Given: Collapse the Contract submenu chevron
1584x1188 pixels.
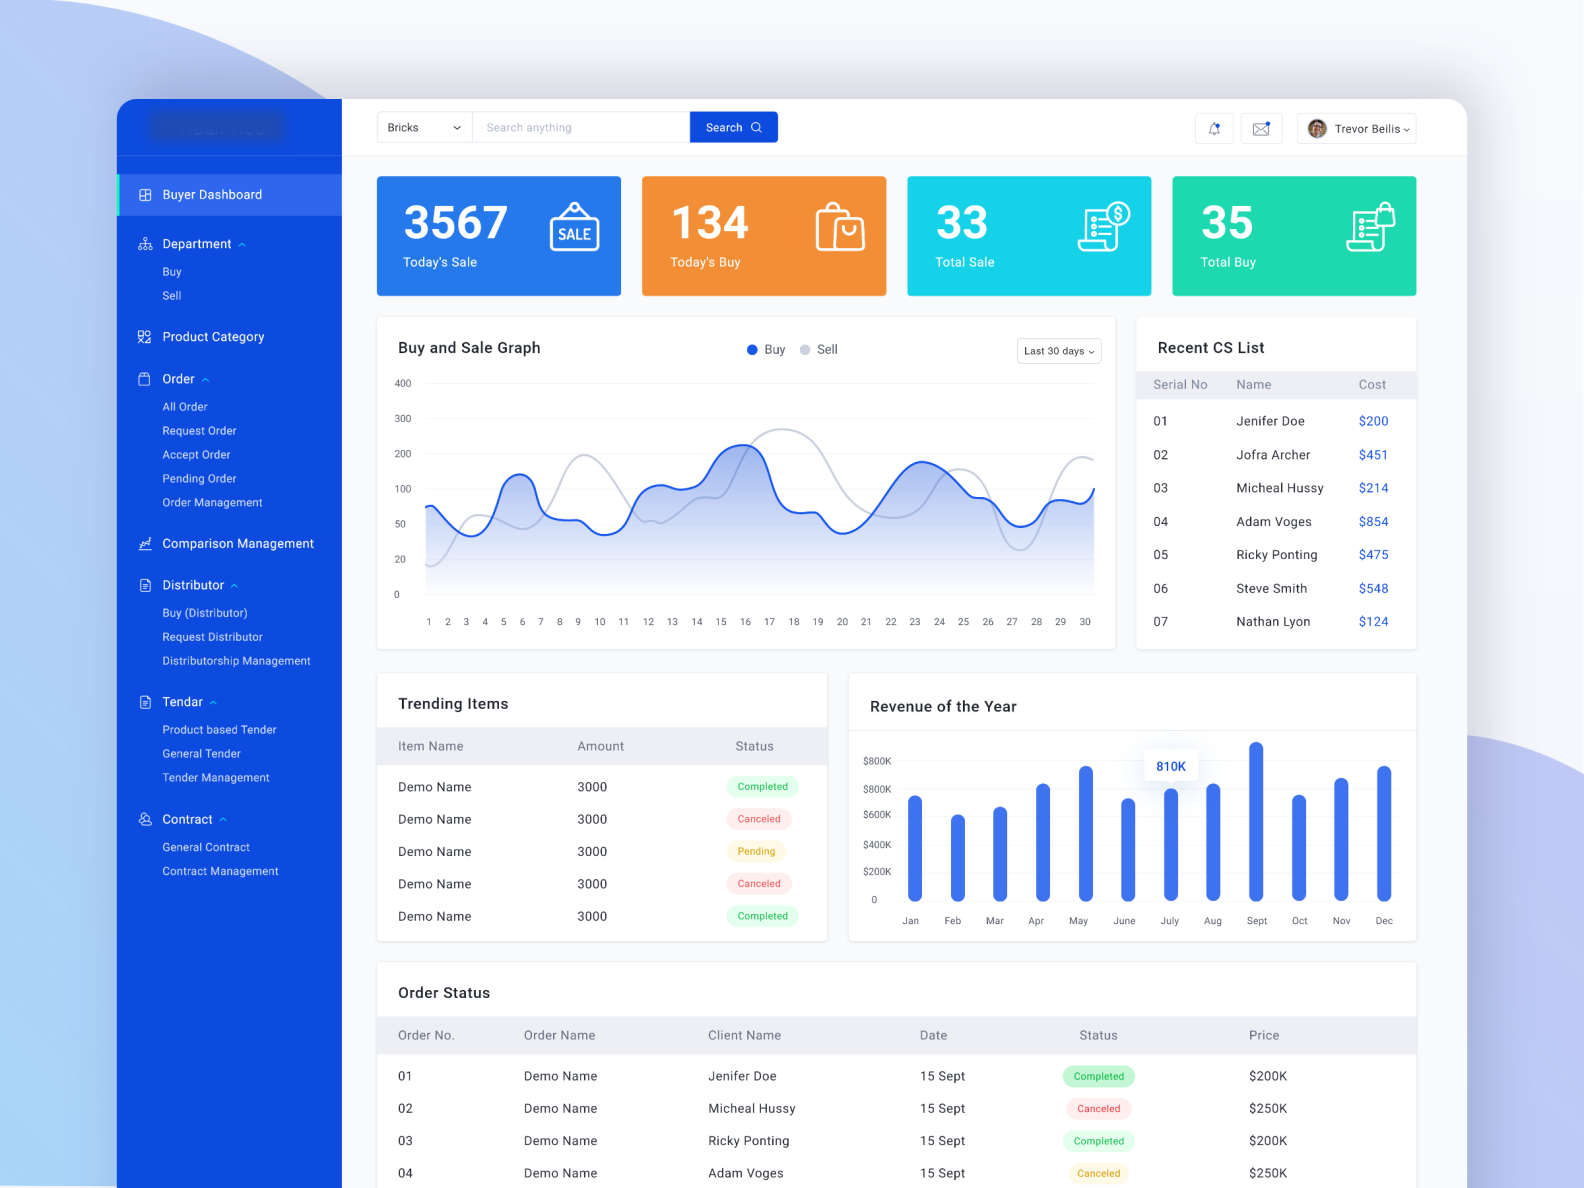Looking at the screenshot, I should [223, 820].
